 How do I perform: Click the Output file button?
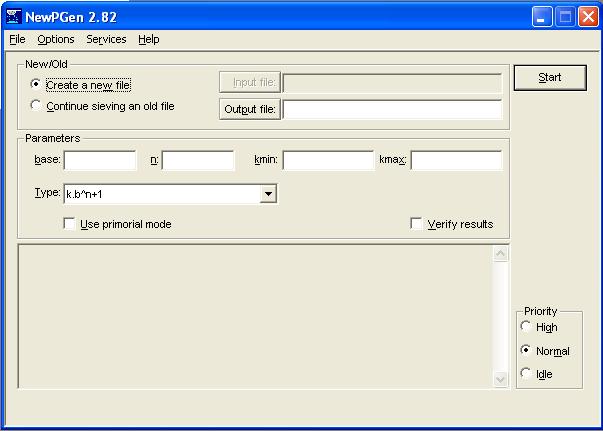tap(250, 110)
